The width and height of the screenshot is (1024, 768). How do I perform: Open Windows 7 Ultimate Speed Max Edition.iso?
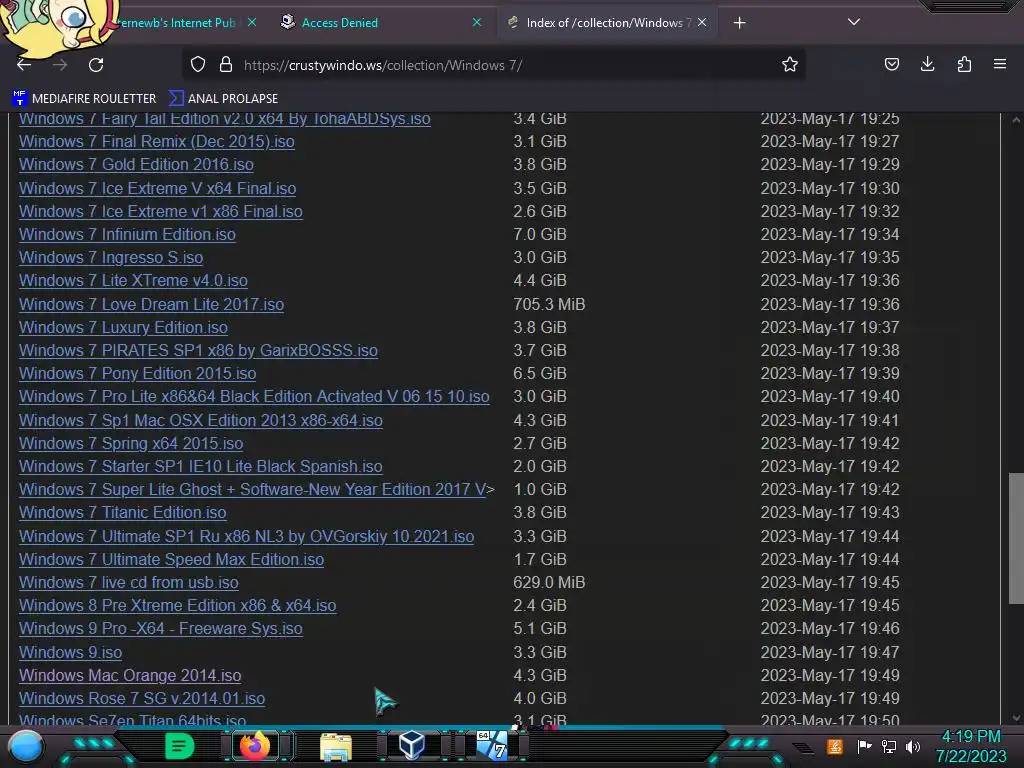(x=171, y=560)
